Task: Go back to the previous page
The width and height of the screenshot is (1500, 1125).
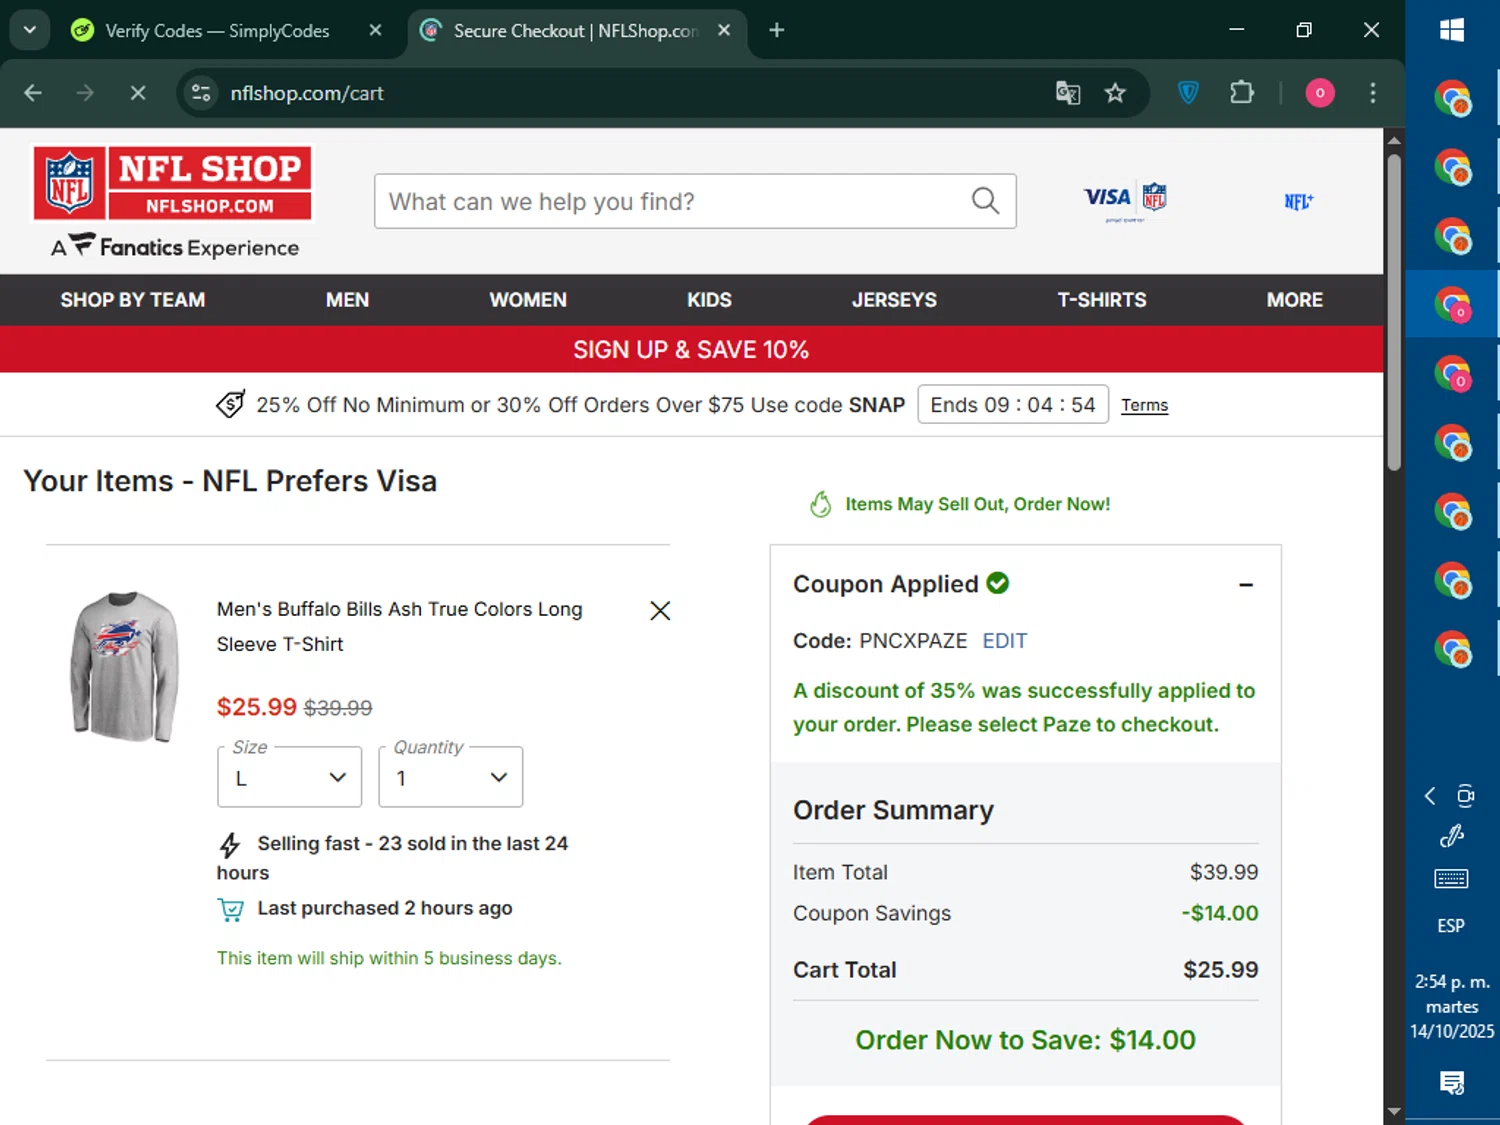Action: [x=33, y=93]
